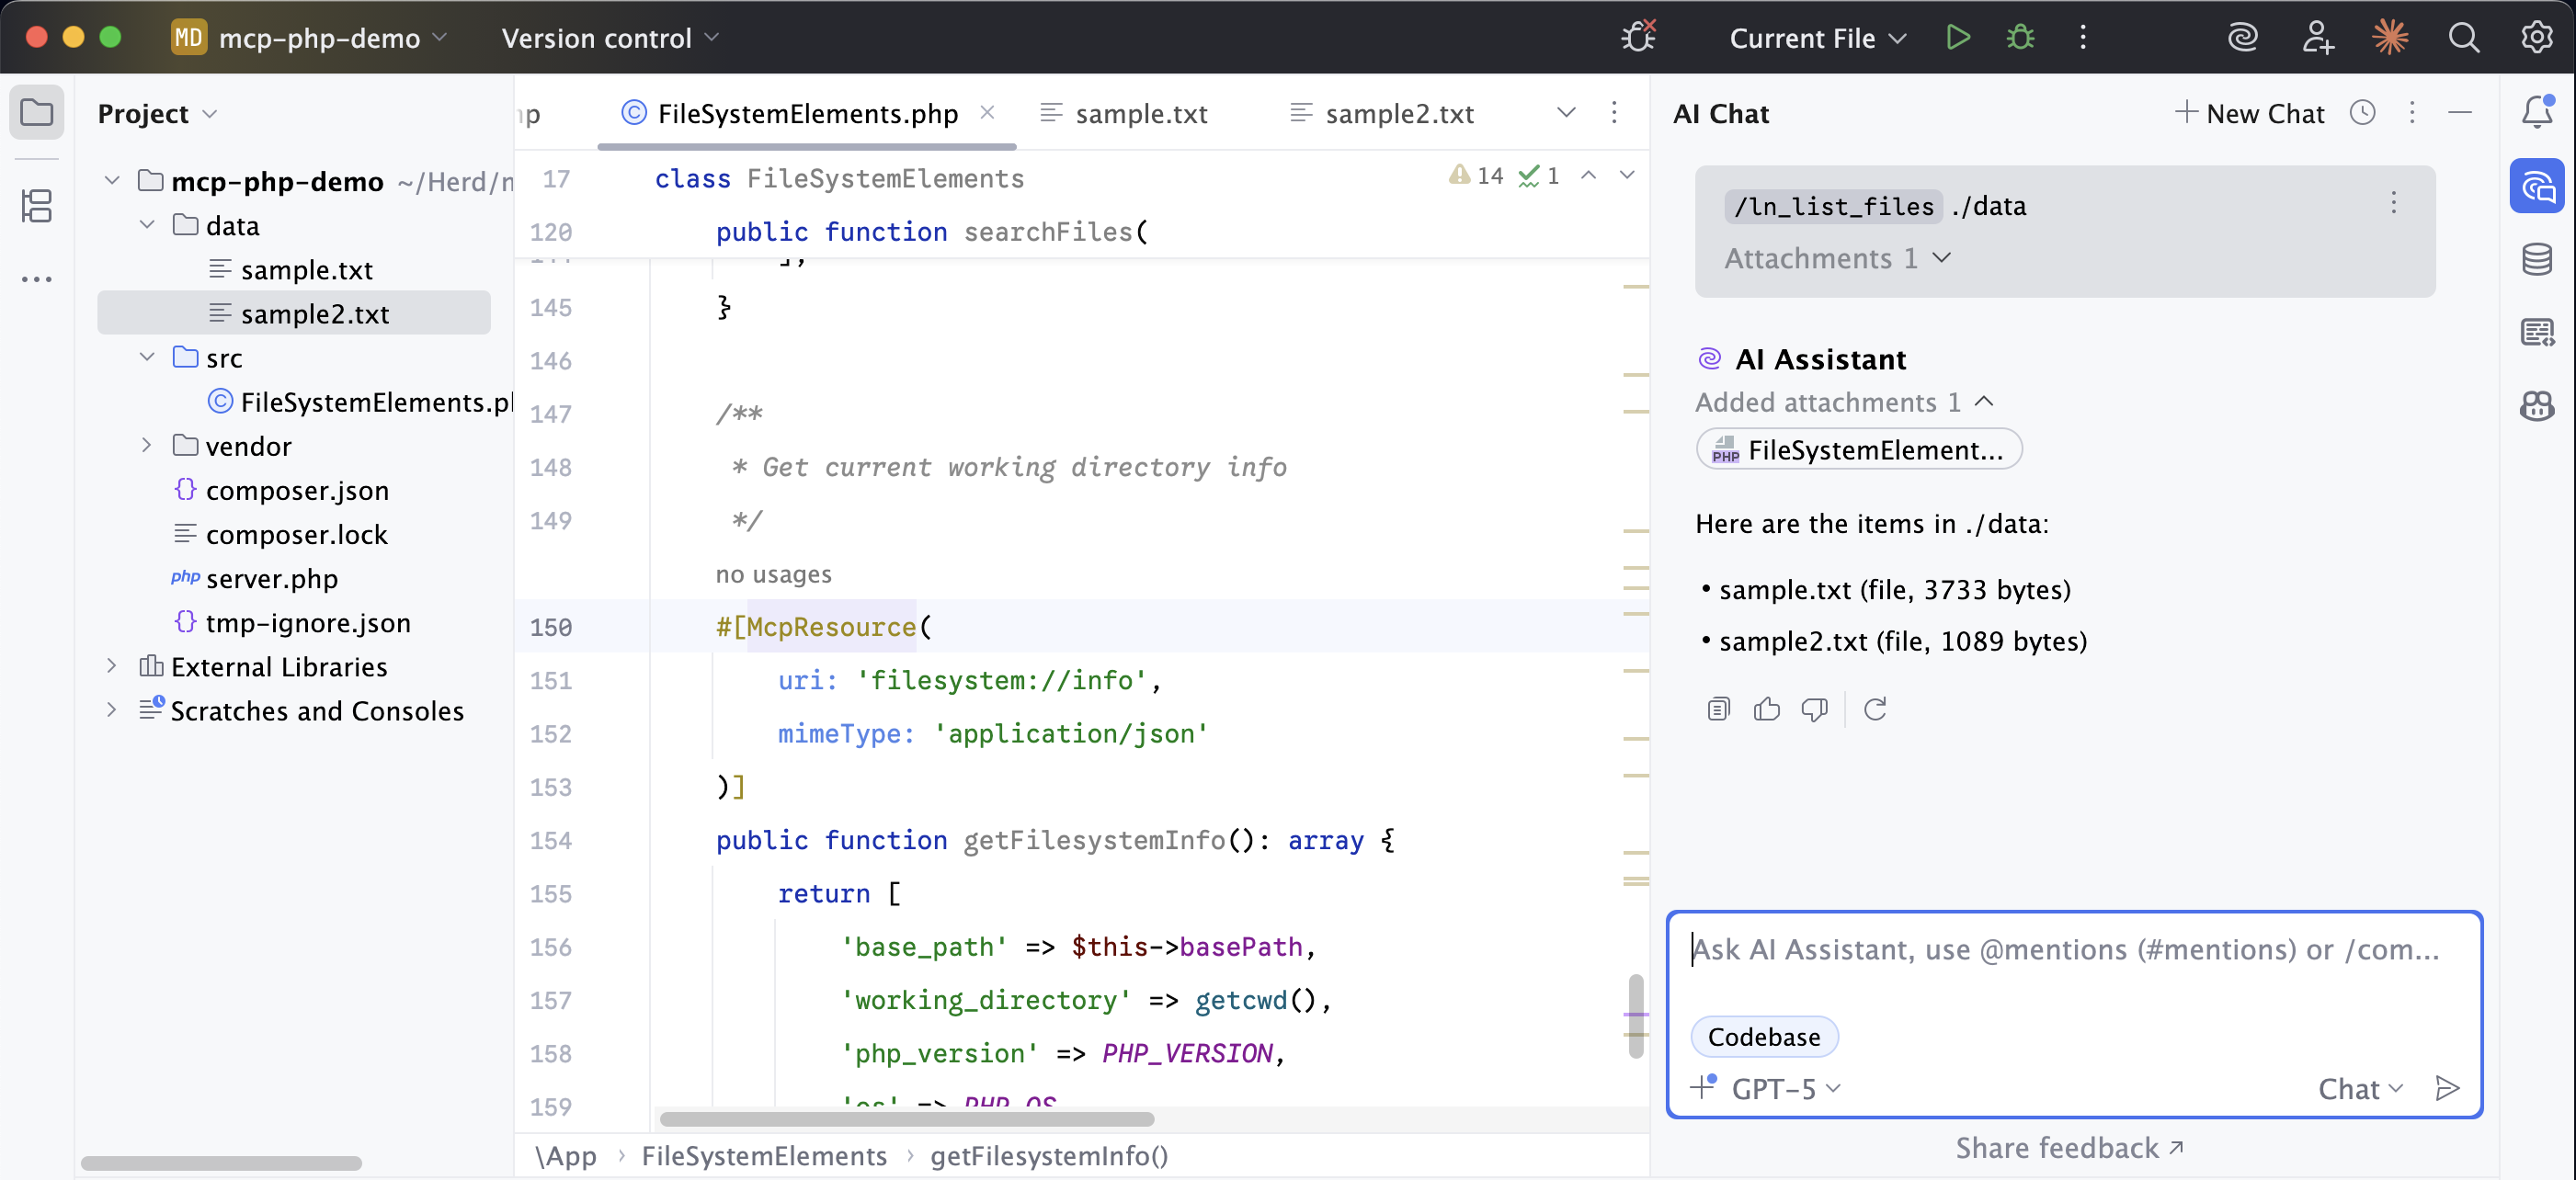Open IDE settings gear
Image resolution: width=2576 pixels, height=1180 pixels.
[2537, 37]
